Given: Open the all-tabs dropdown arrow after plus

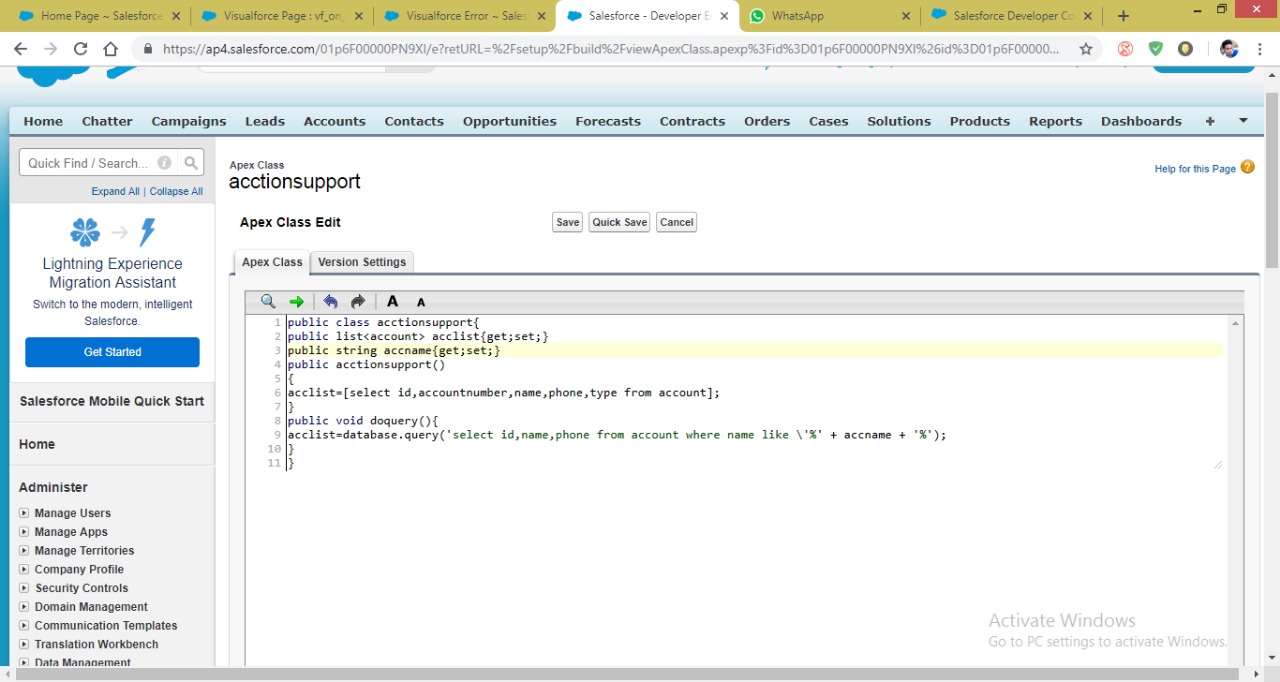Looking at the screenshot, I should pos(1243,121).
